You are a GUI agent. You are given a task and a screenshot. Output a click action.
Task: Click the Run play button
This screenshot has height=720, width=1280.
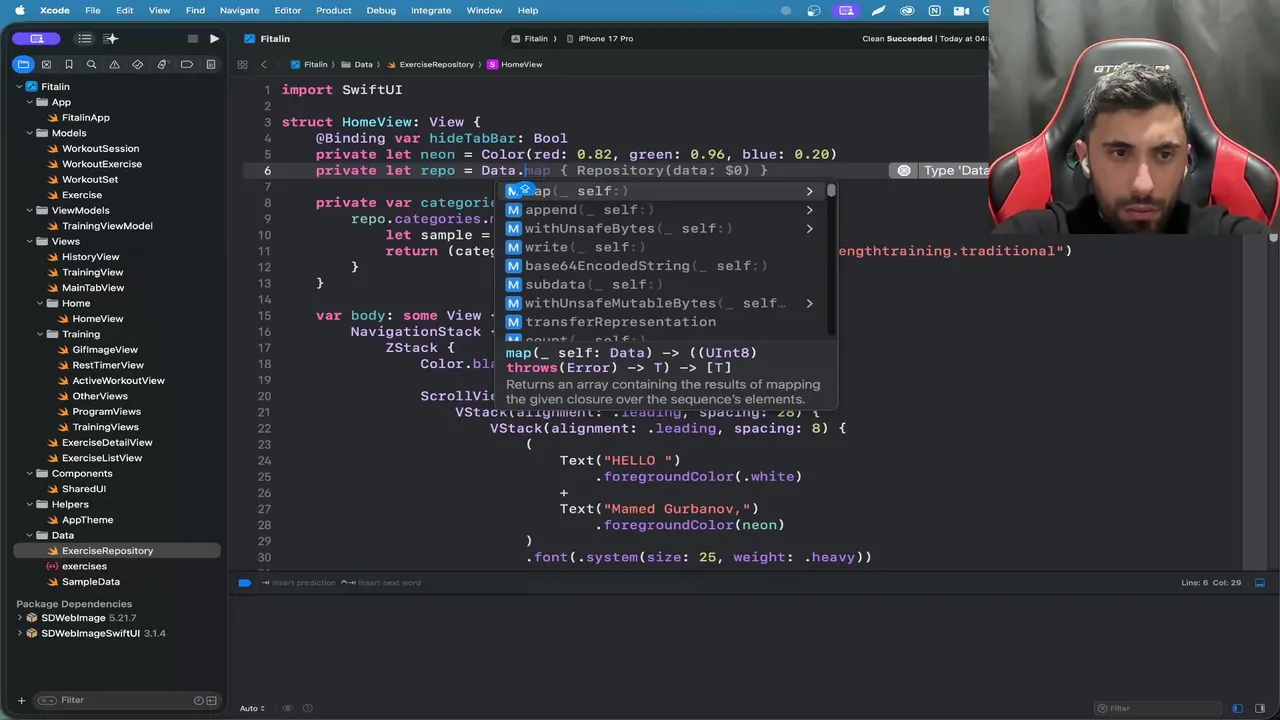(214, 39)
